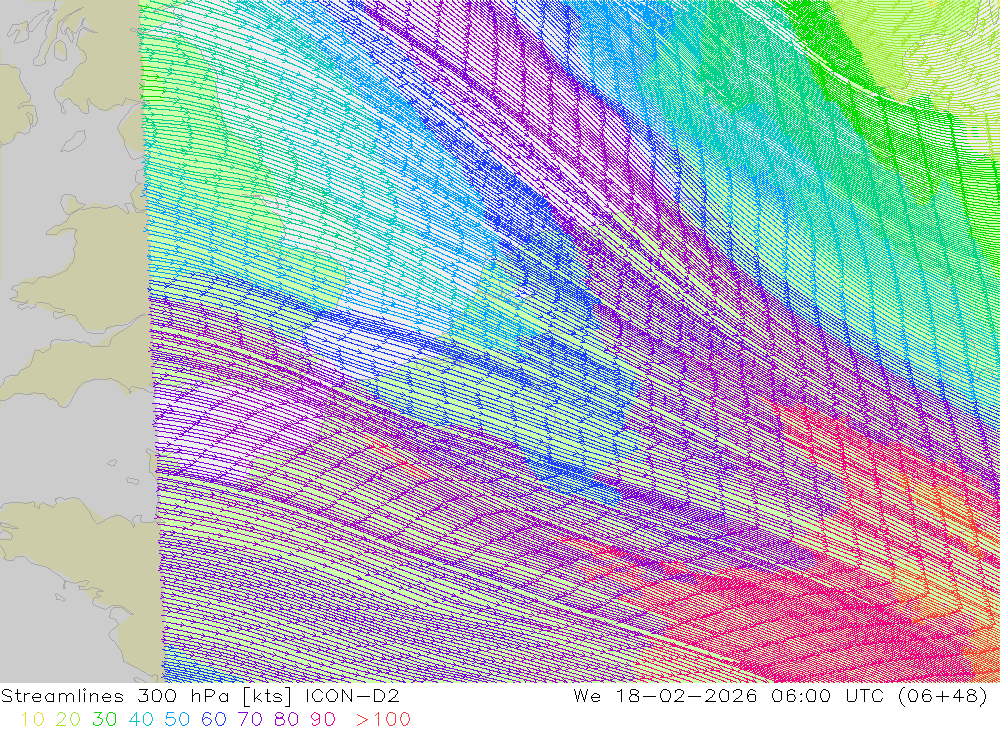Image resolution: width=1000 pixels, height=733 pixels.
Task: Click the '(06+48)' forecast offset text
Action: click(x=943, y=696)
